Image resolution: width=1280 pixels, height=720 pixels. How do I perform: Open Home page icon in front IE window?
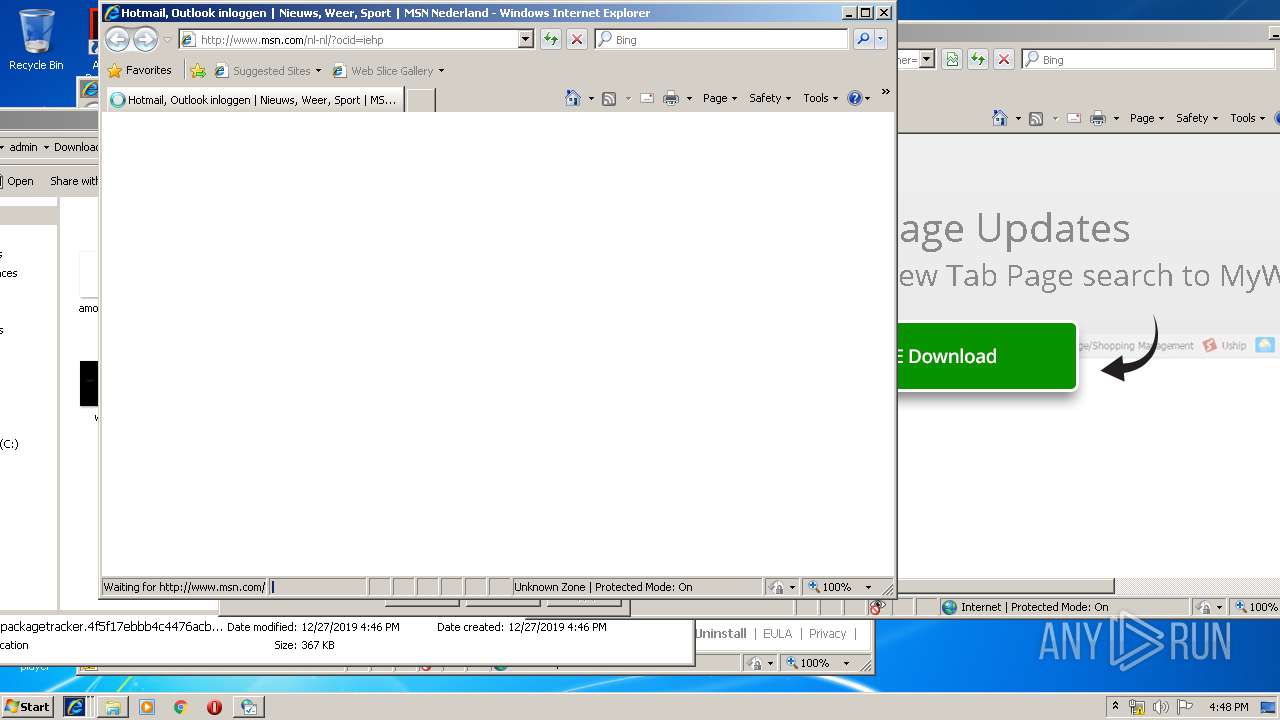pyautogui.click(x=573, y=98)
